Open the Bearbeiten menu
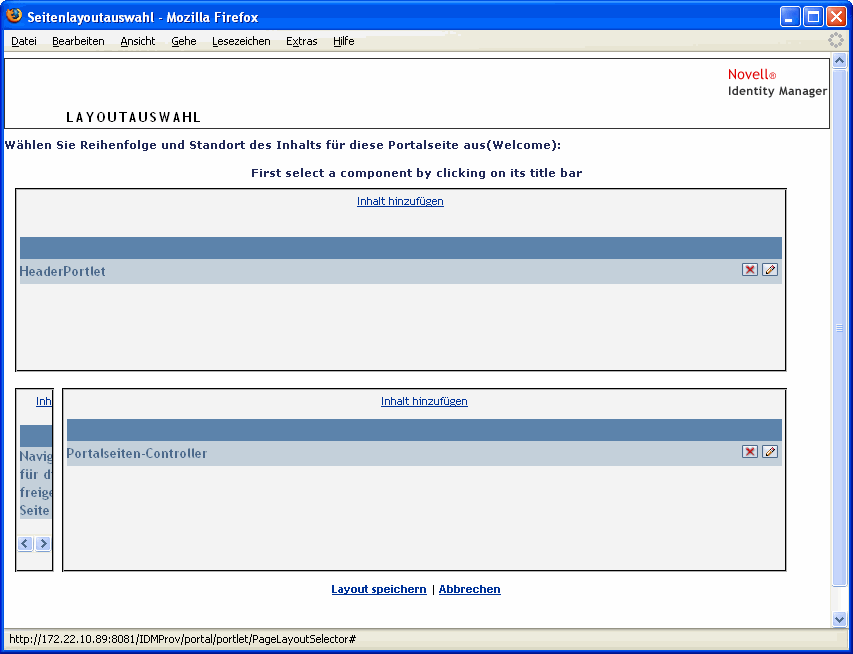Viewport: 853px width, 654px height. tap(78, 41)
